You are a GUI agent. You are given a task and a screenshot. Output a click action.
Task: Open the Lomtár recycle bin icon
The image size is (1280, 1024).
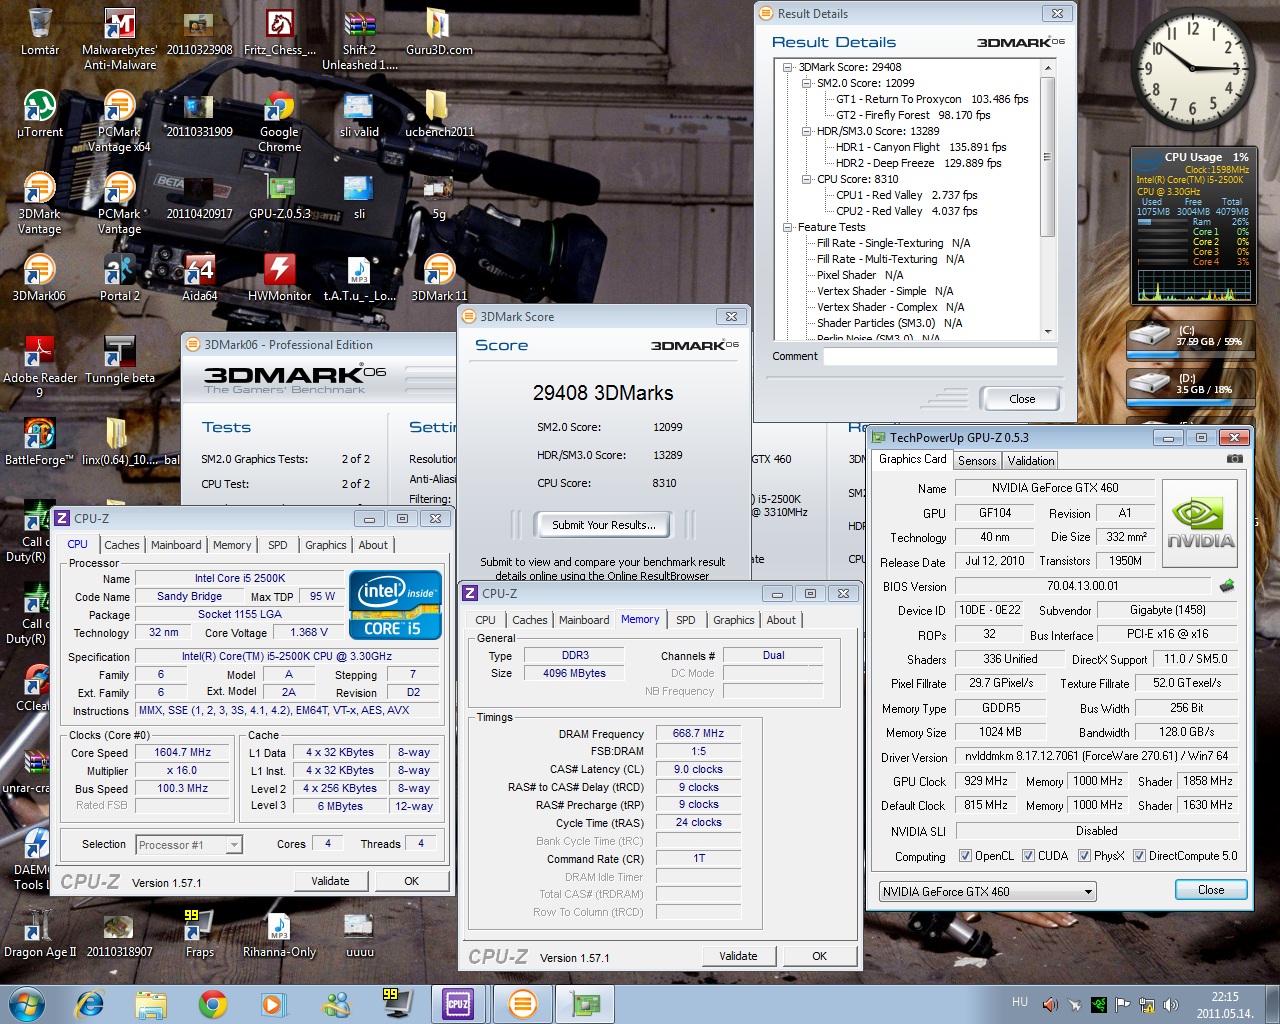39,32
